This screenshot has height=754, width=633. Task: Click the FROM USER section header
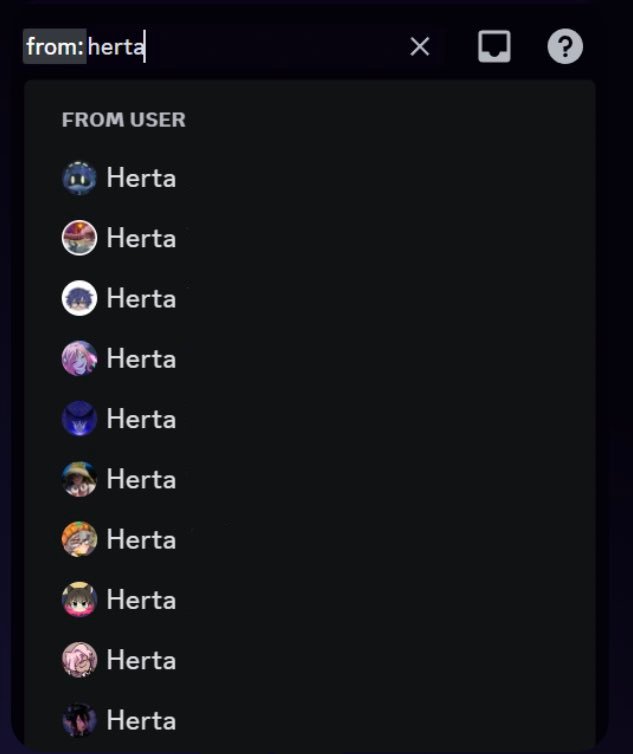124,120
